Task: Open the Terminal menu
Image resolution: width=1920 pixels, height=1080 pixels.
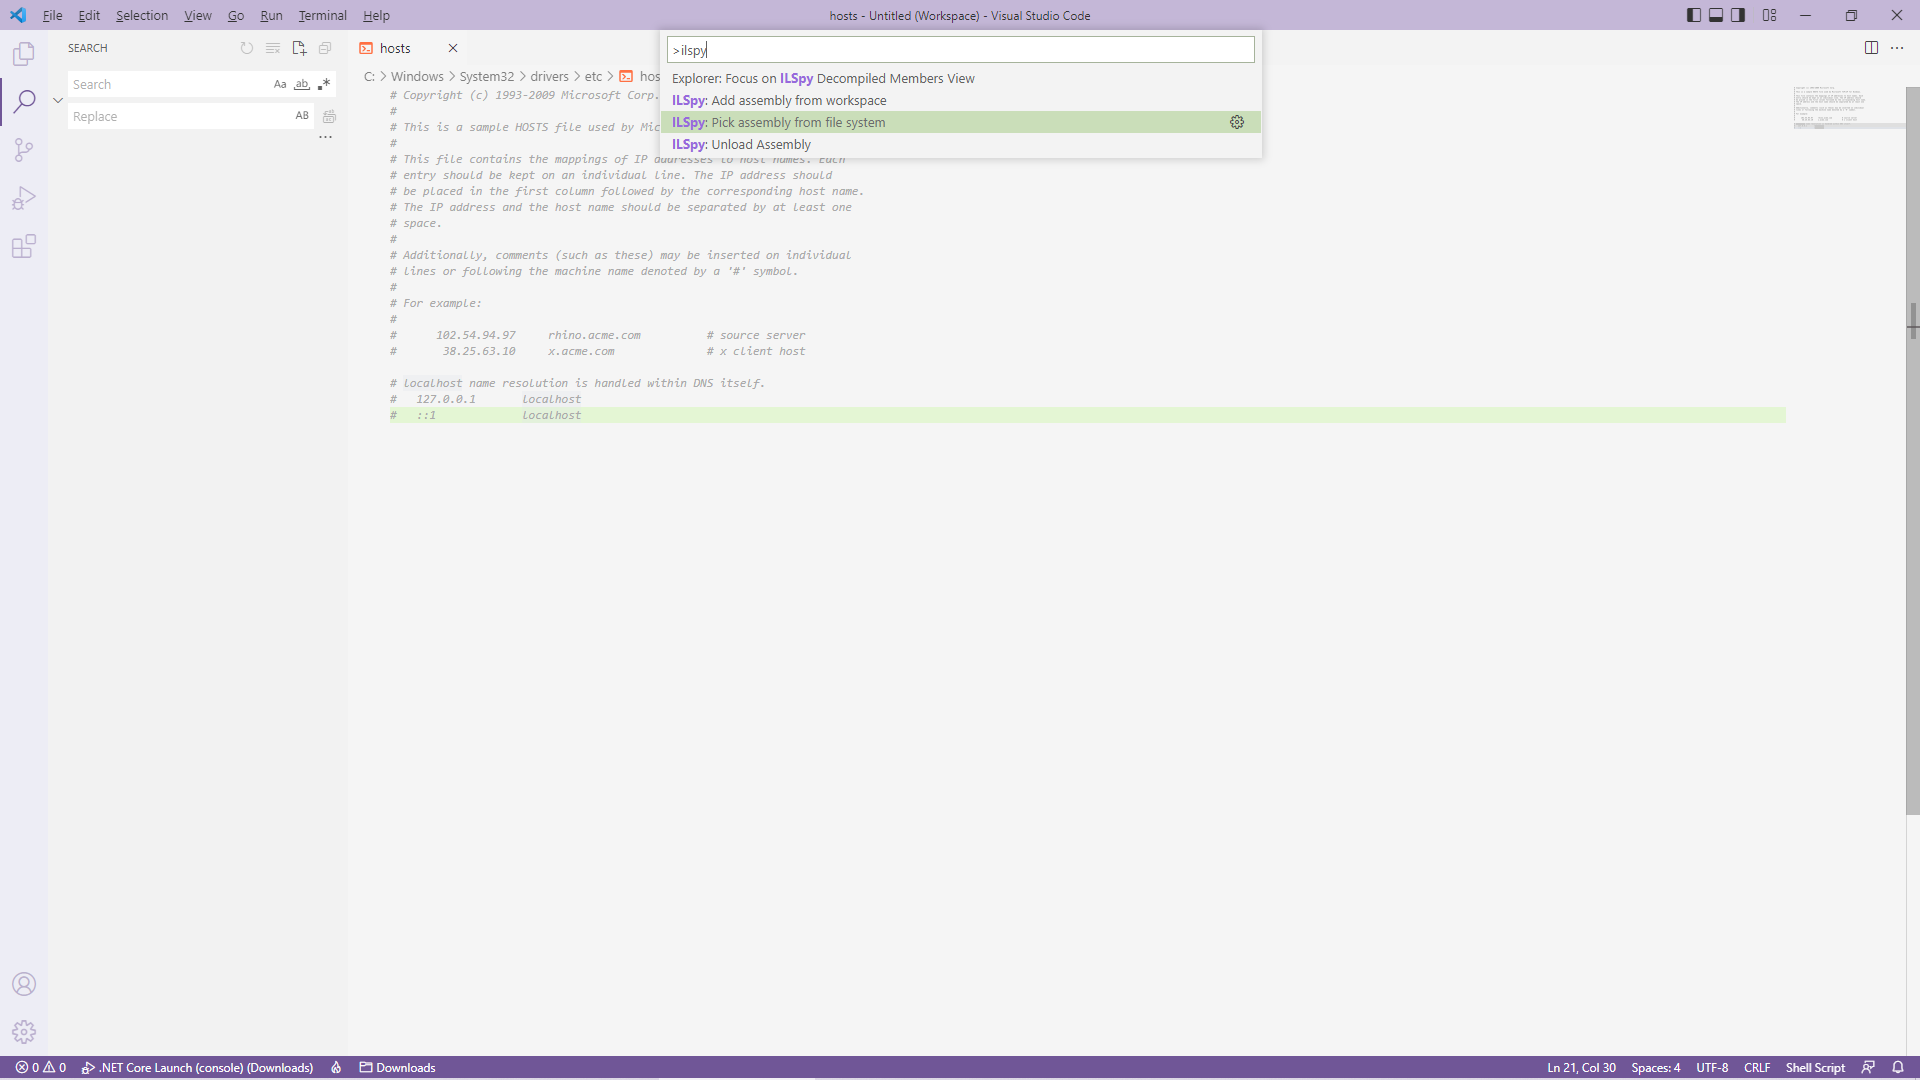Action: coord(322,15)
